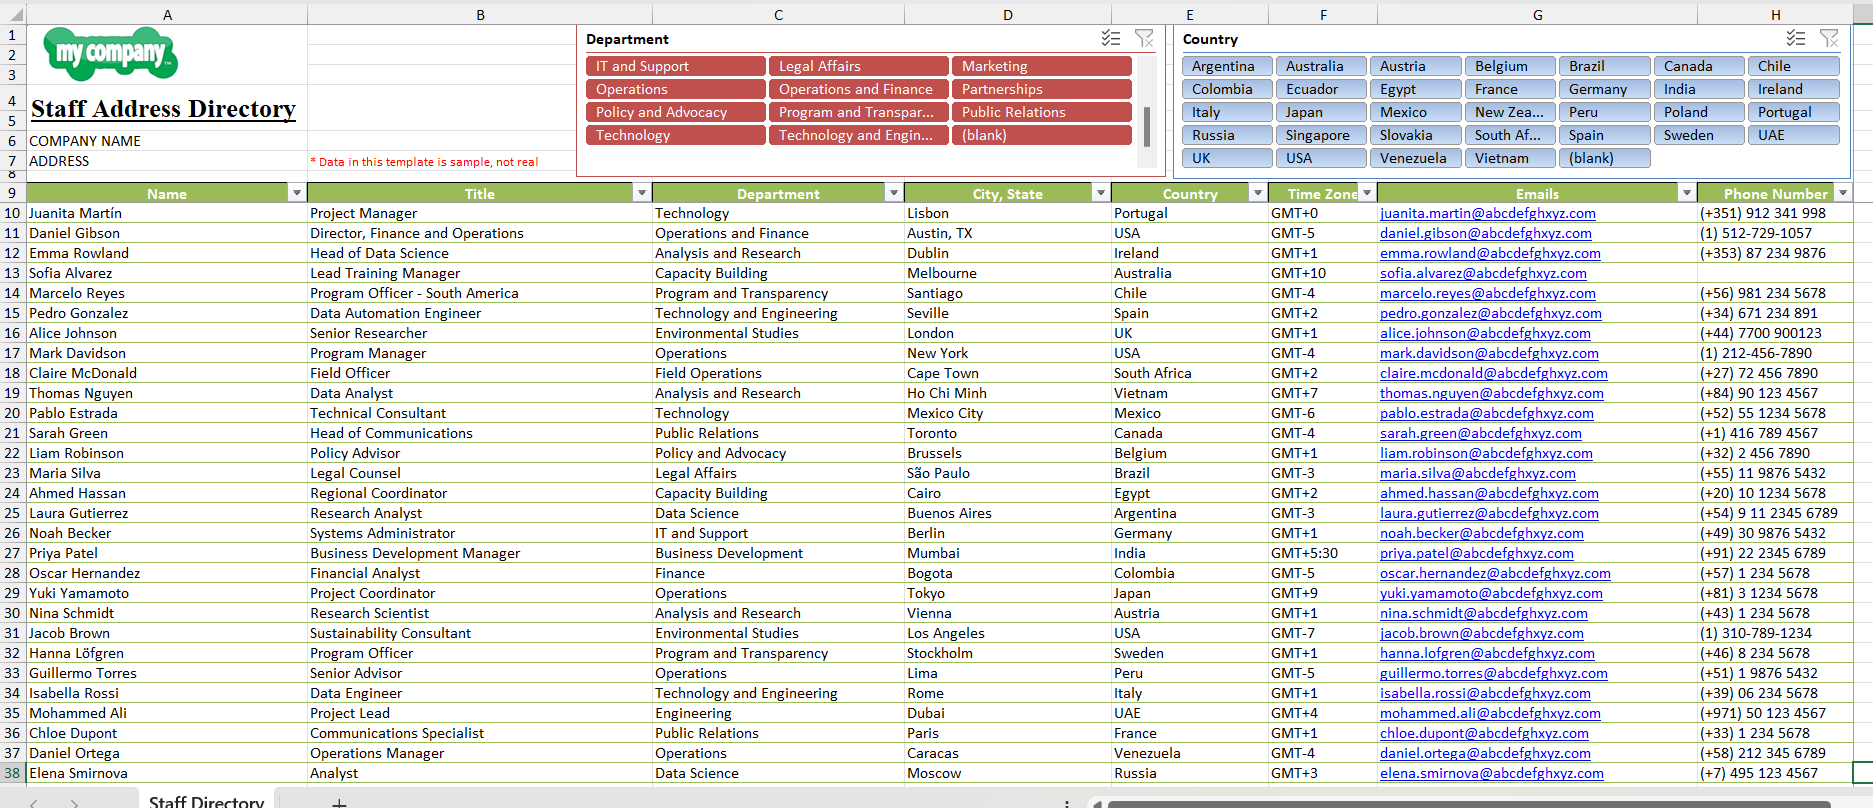Select column H header
The height and width of the screenshot is (808, 1873).
point(1775,15)
